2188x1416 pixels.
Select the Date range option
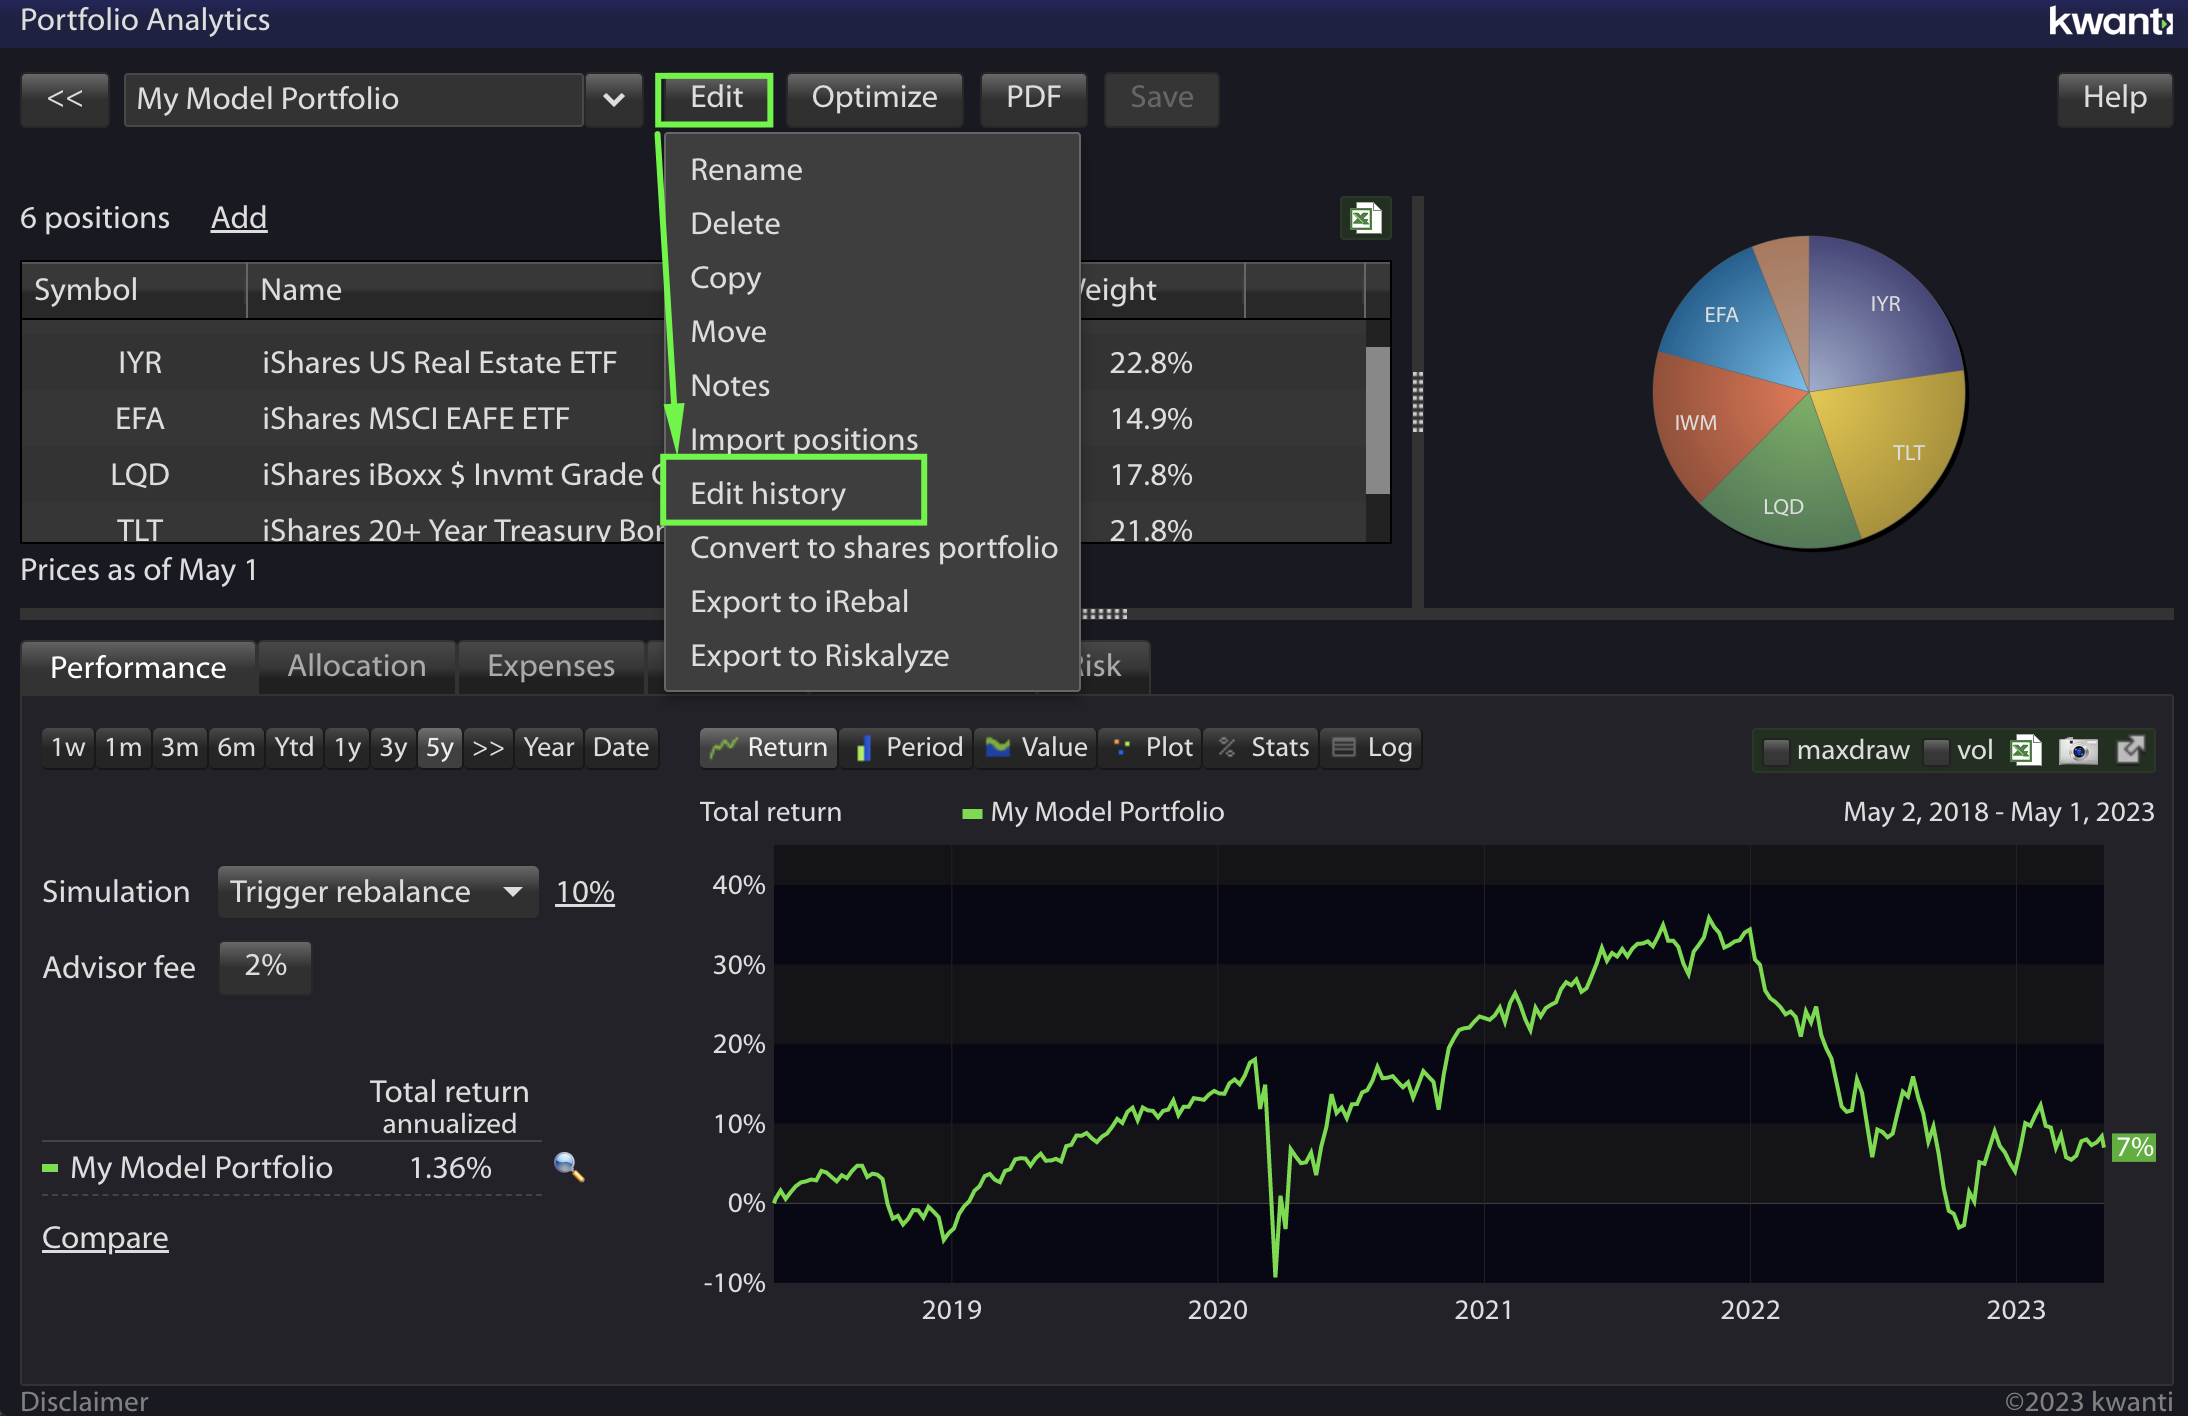click(x=621, y=747)
